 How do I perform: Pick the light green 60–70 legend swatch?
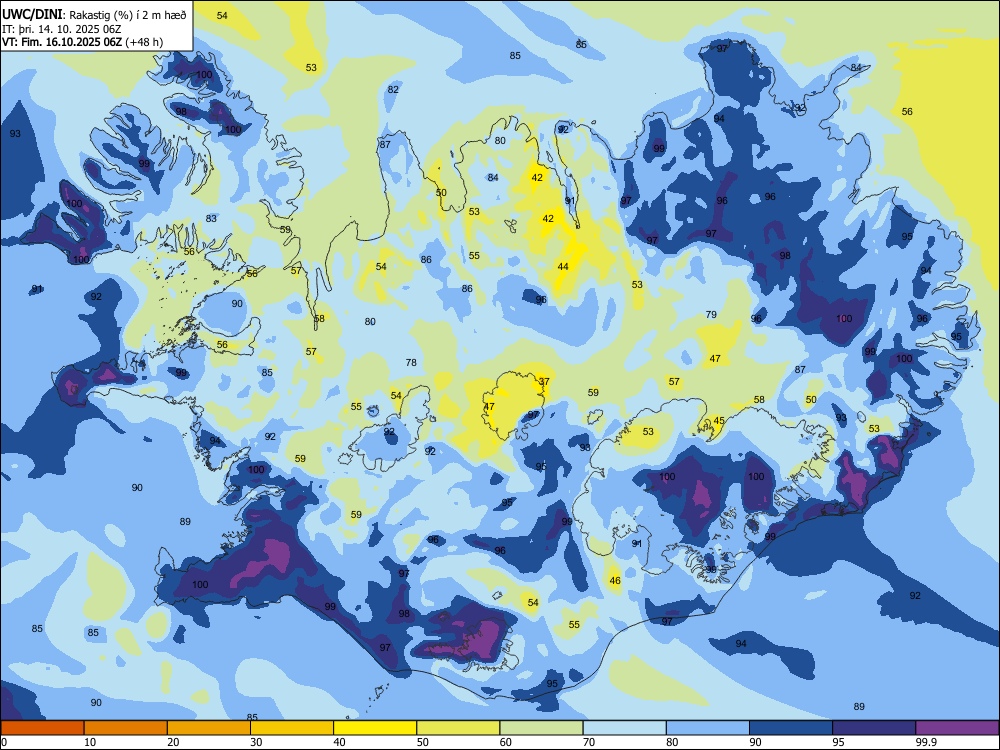[541, 728]
